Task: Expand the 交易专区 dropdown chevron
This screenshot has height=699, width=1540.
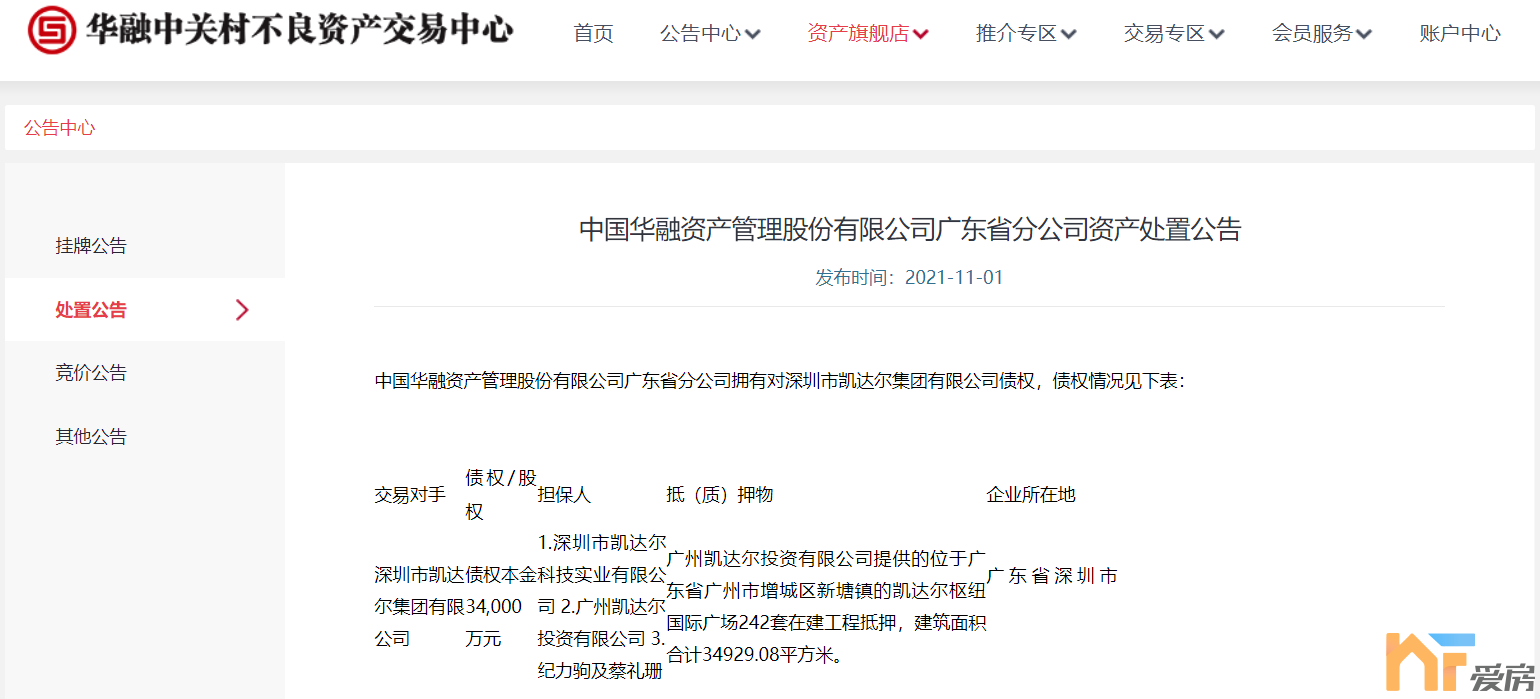Action: coord(1217,35)
